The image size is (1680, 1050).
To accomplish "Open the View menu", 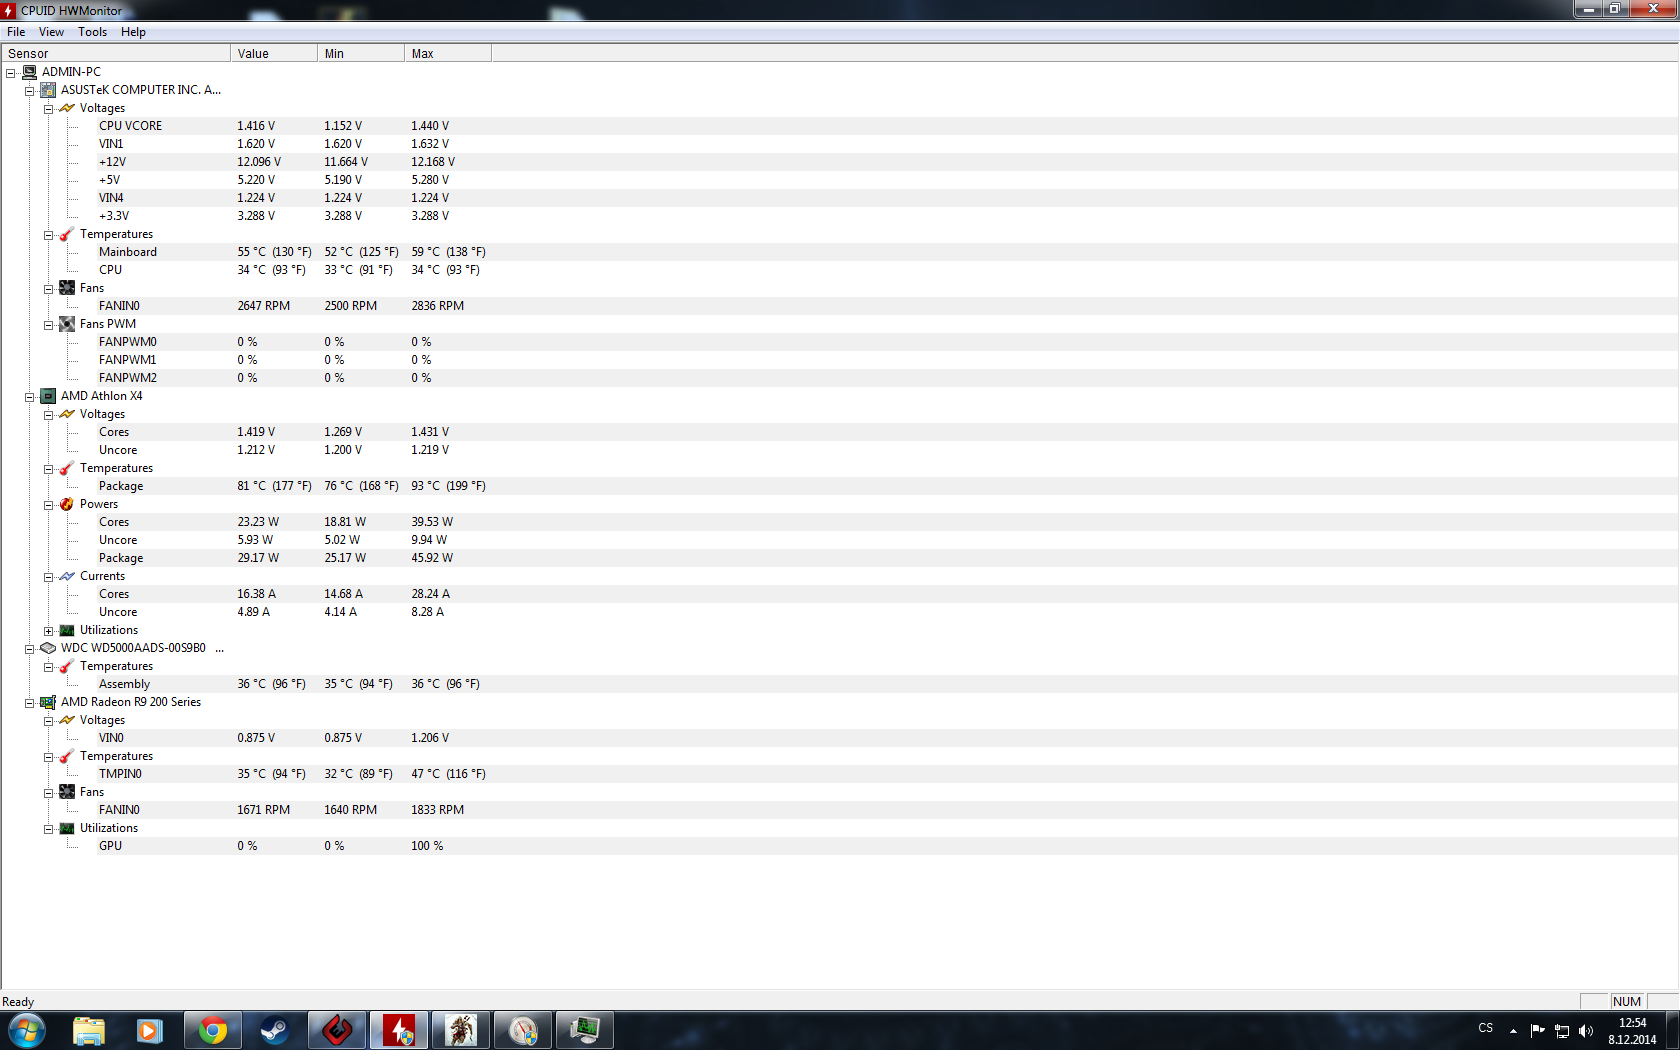I will click(x=51, y=32).
